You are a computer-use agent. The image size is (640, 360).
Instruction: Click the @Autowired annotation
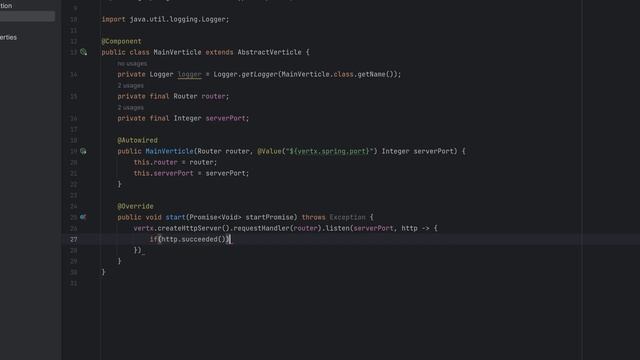138,140
